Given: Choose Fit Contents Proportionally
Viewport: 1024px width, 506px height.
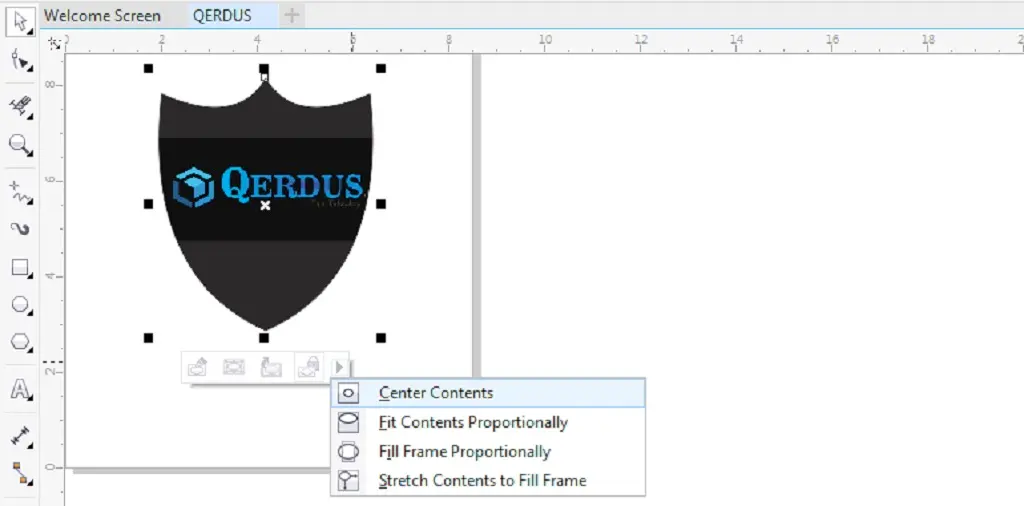Looking at the screenshot, I should tap(488, 422).
